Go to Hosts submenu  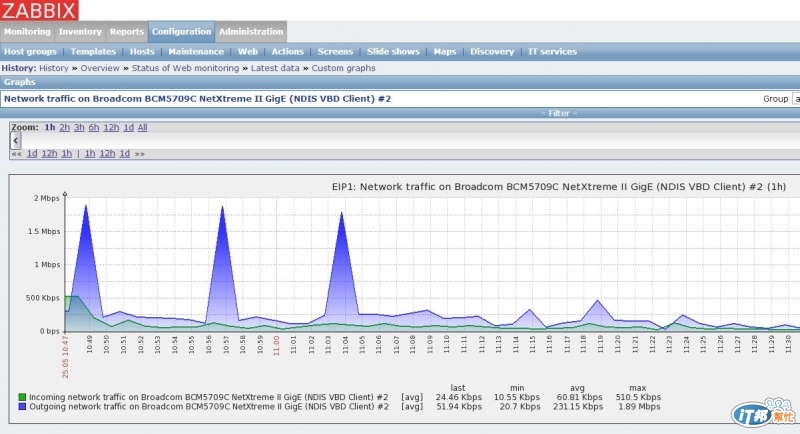142,52
